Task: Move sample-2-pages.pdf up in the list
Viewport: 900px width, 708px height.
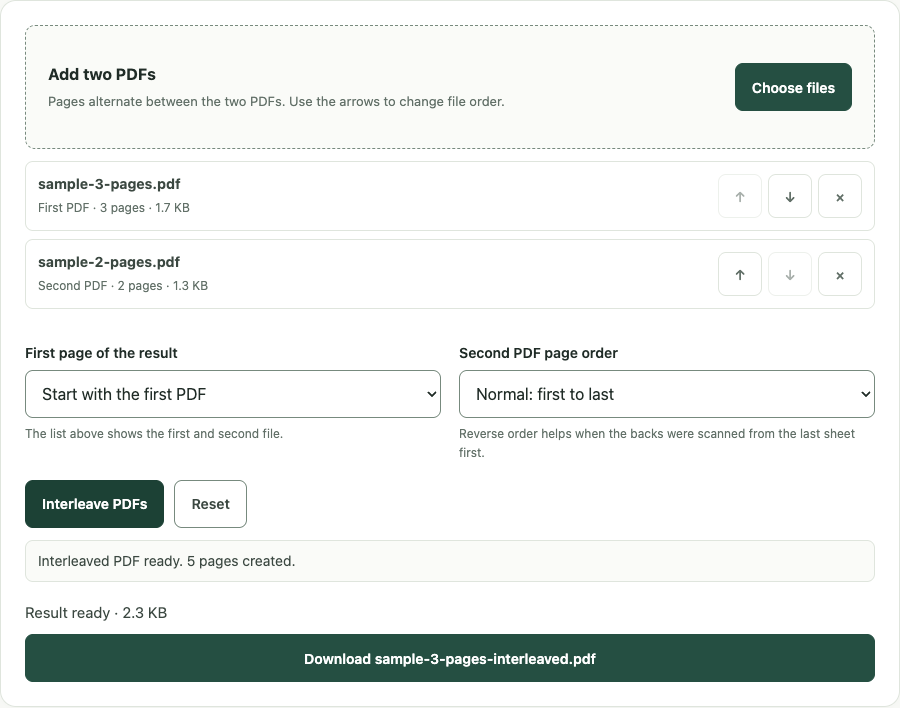Action: coord(740,274)
